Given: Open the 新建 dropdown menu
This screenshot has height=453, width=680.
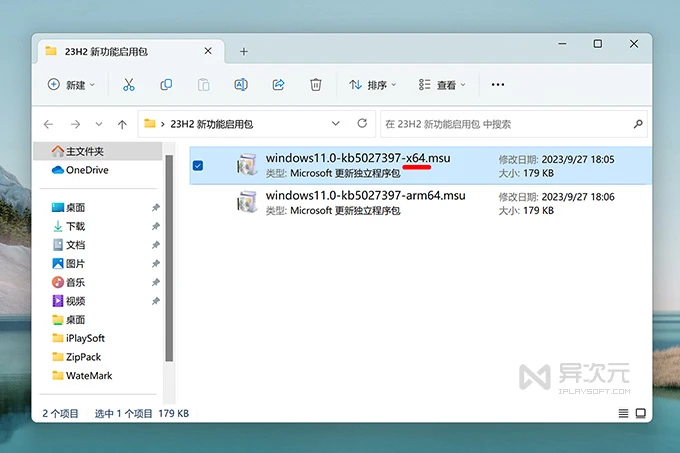Looking at the screenshot, I should click(71, 85).
